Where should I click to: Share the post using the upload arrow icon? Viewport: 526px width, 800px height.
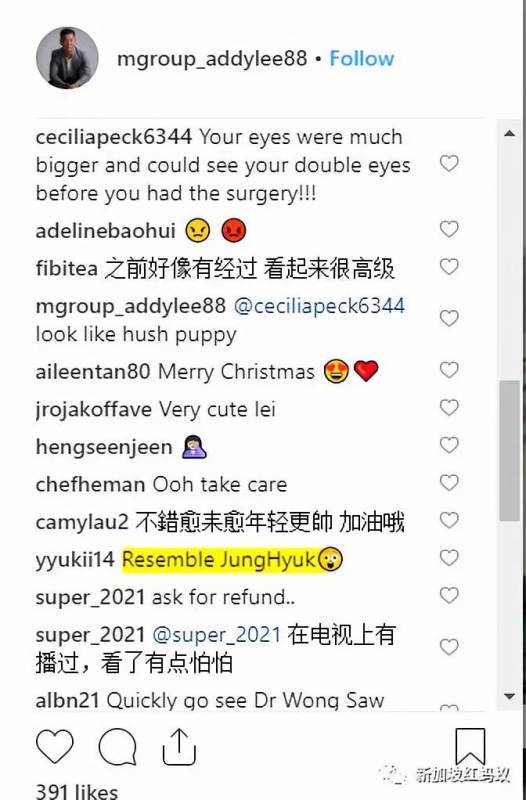pyautogui.click(x=179, y=746)
